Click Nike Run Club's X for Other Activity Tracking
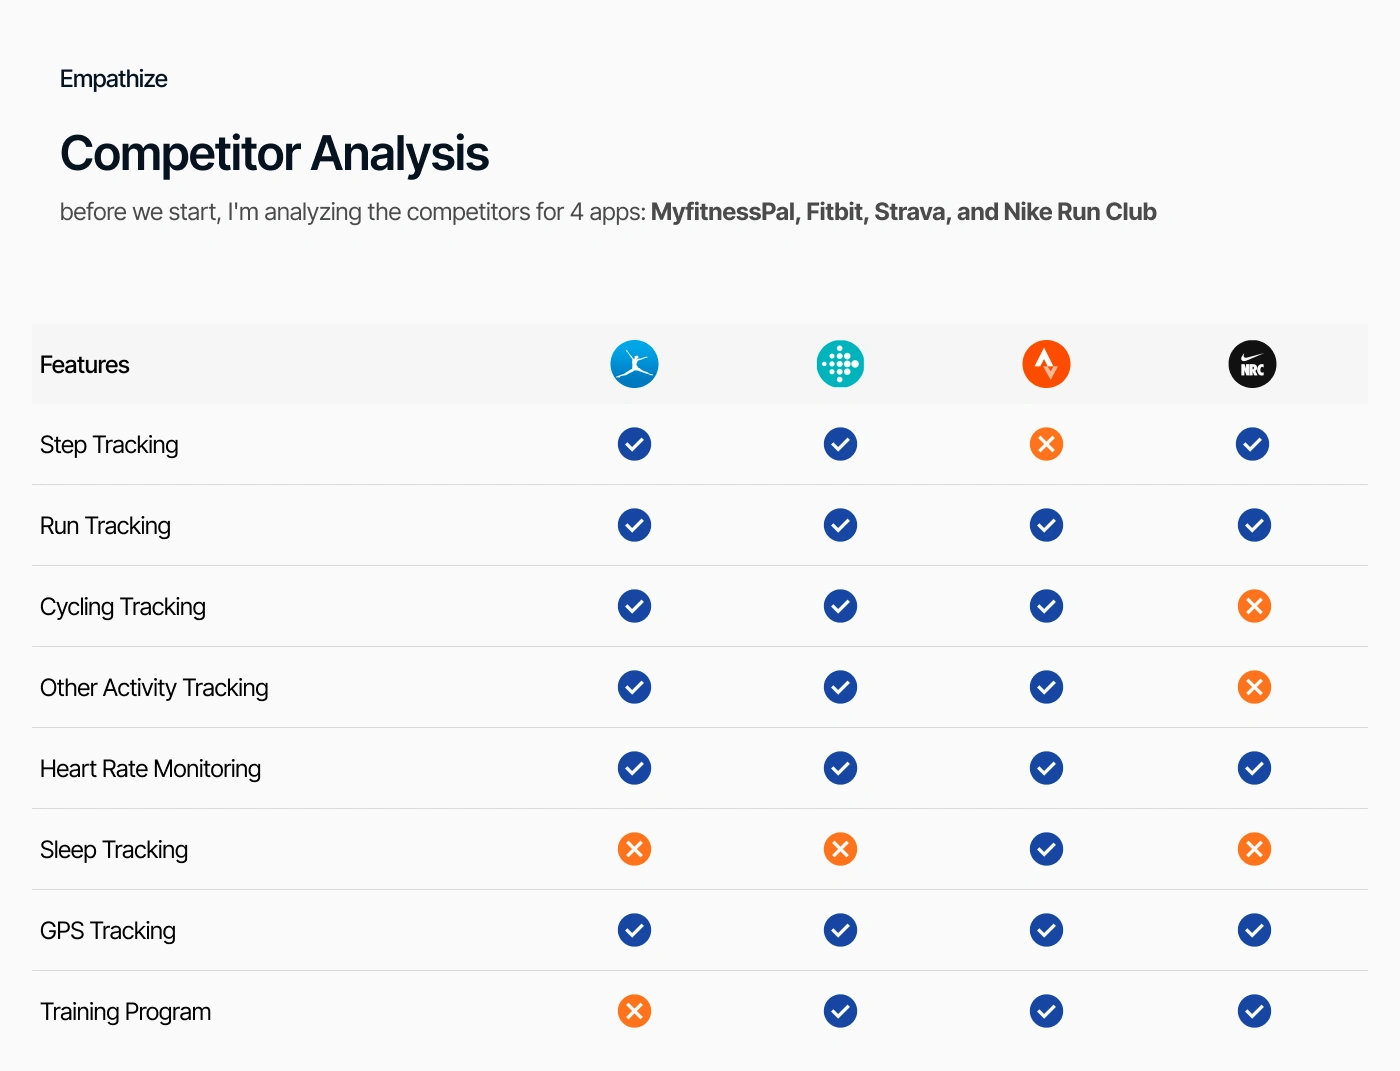This screenshot has width=1400, height=1071. pos(1254,687)
